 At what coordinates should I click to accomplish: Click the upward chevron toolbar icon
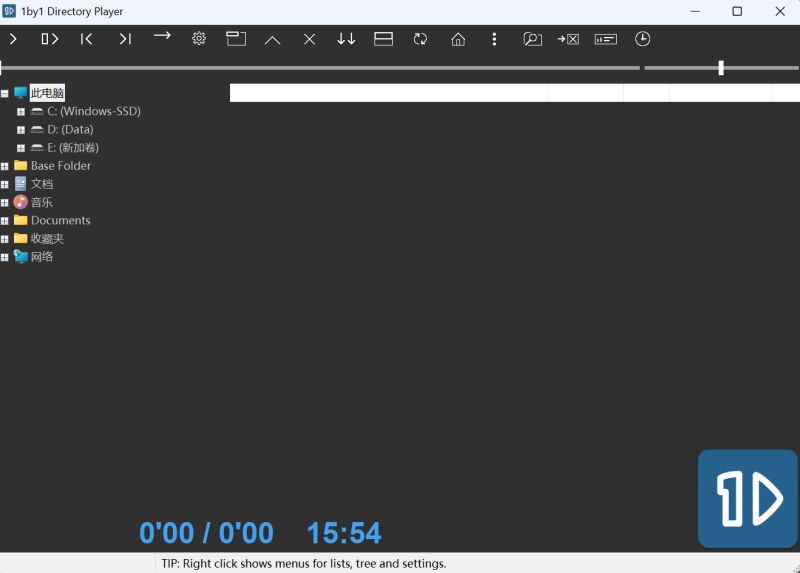click(272, 40)
